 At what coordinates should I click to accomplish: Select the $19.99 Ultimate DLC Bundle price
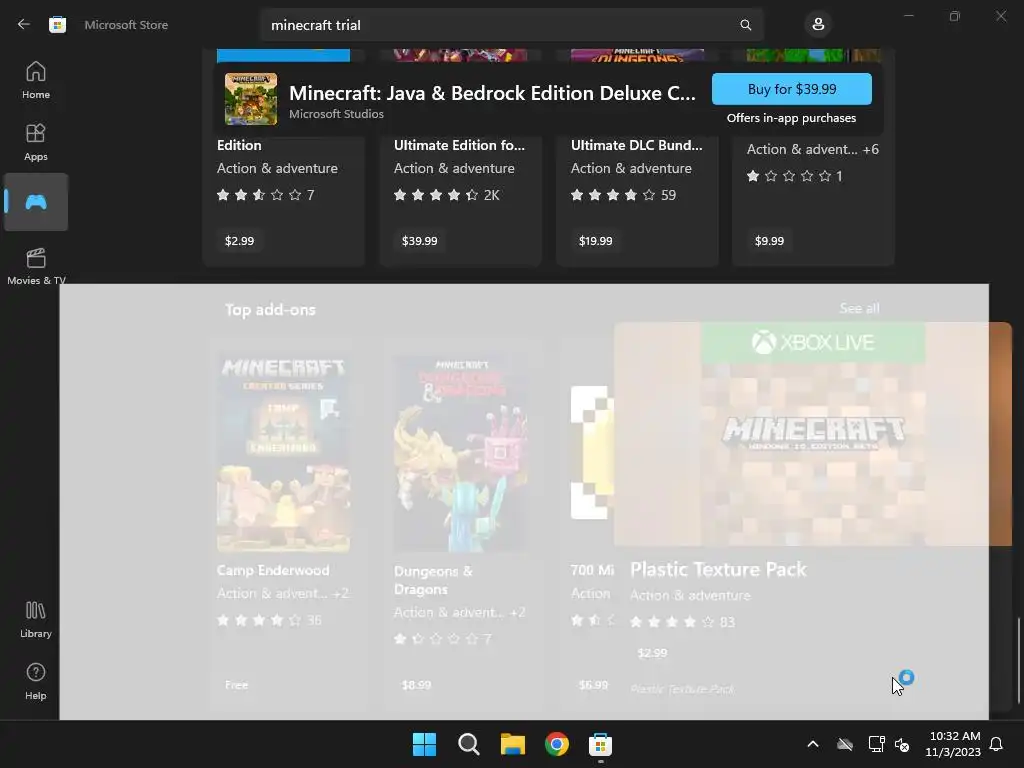(596, 241)
